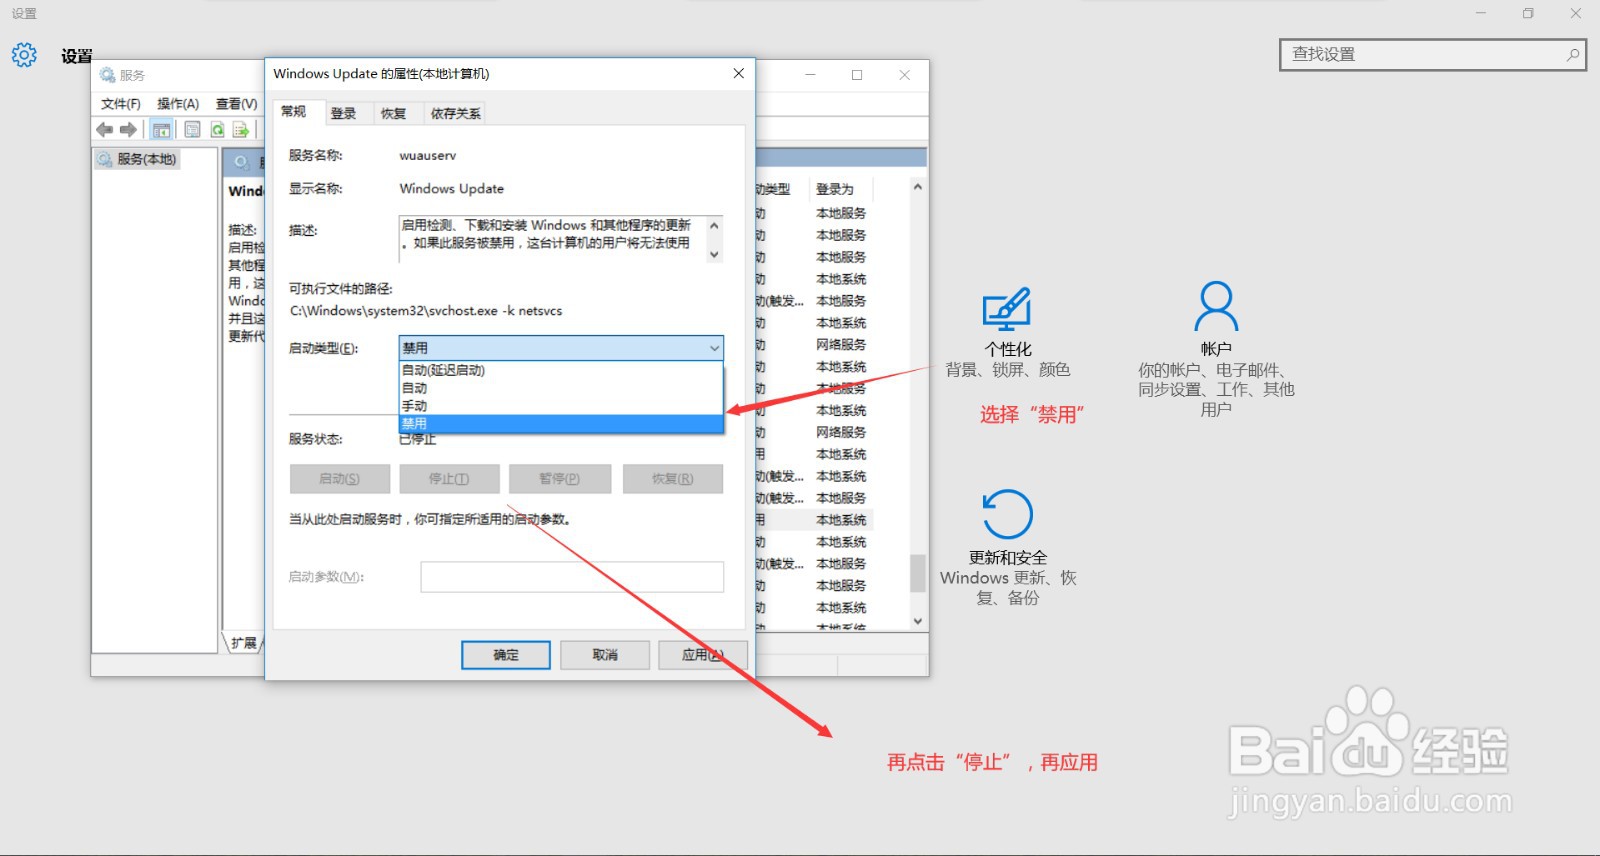Collapse the 启动类型 dropdown arrow
Viewport: 1600px width, 856px height.
714,348
